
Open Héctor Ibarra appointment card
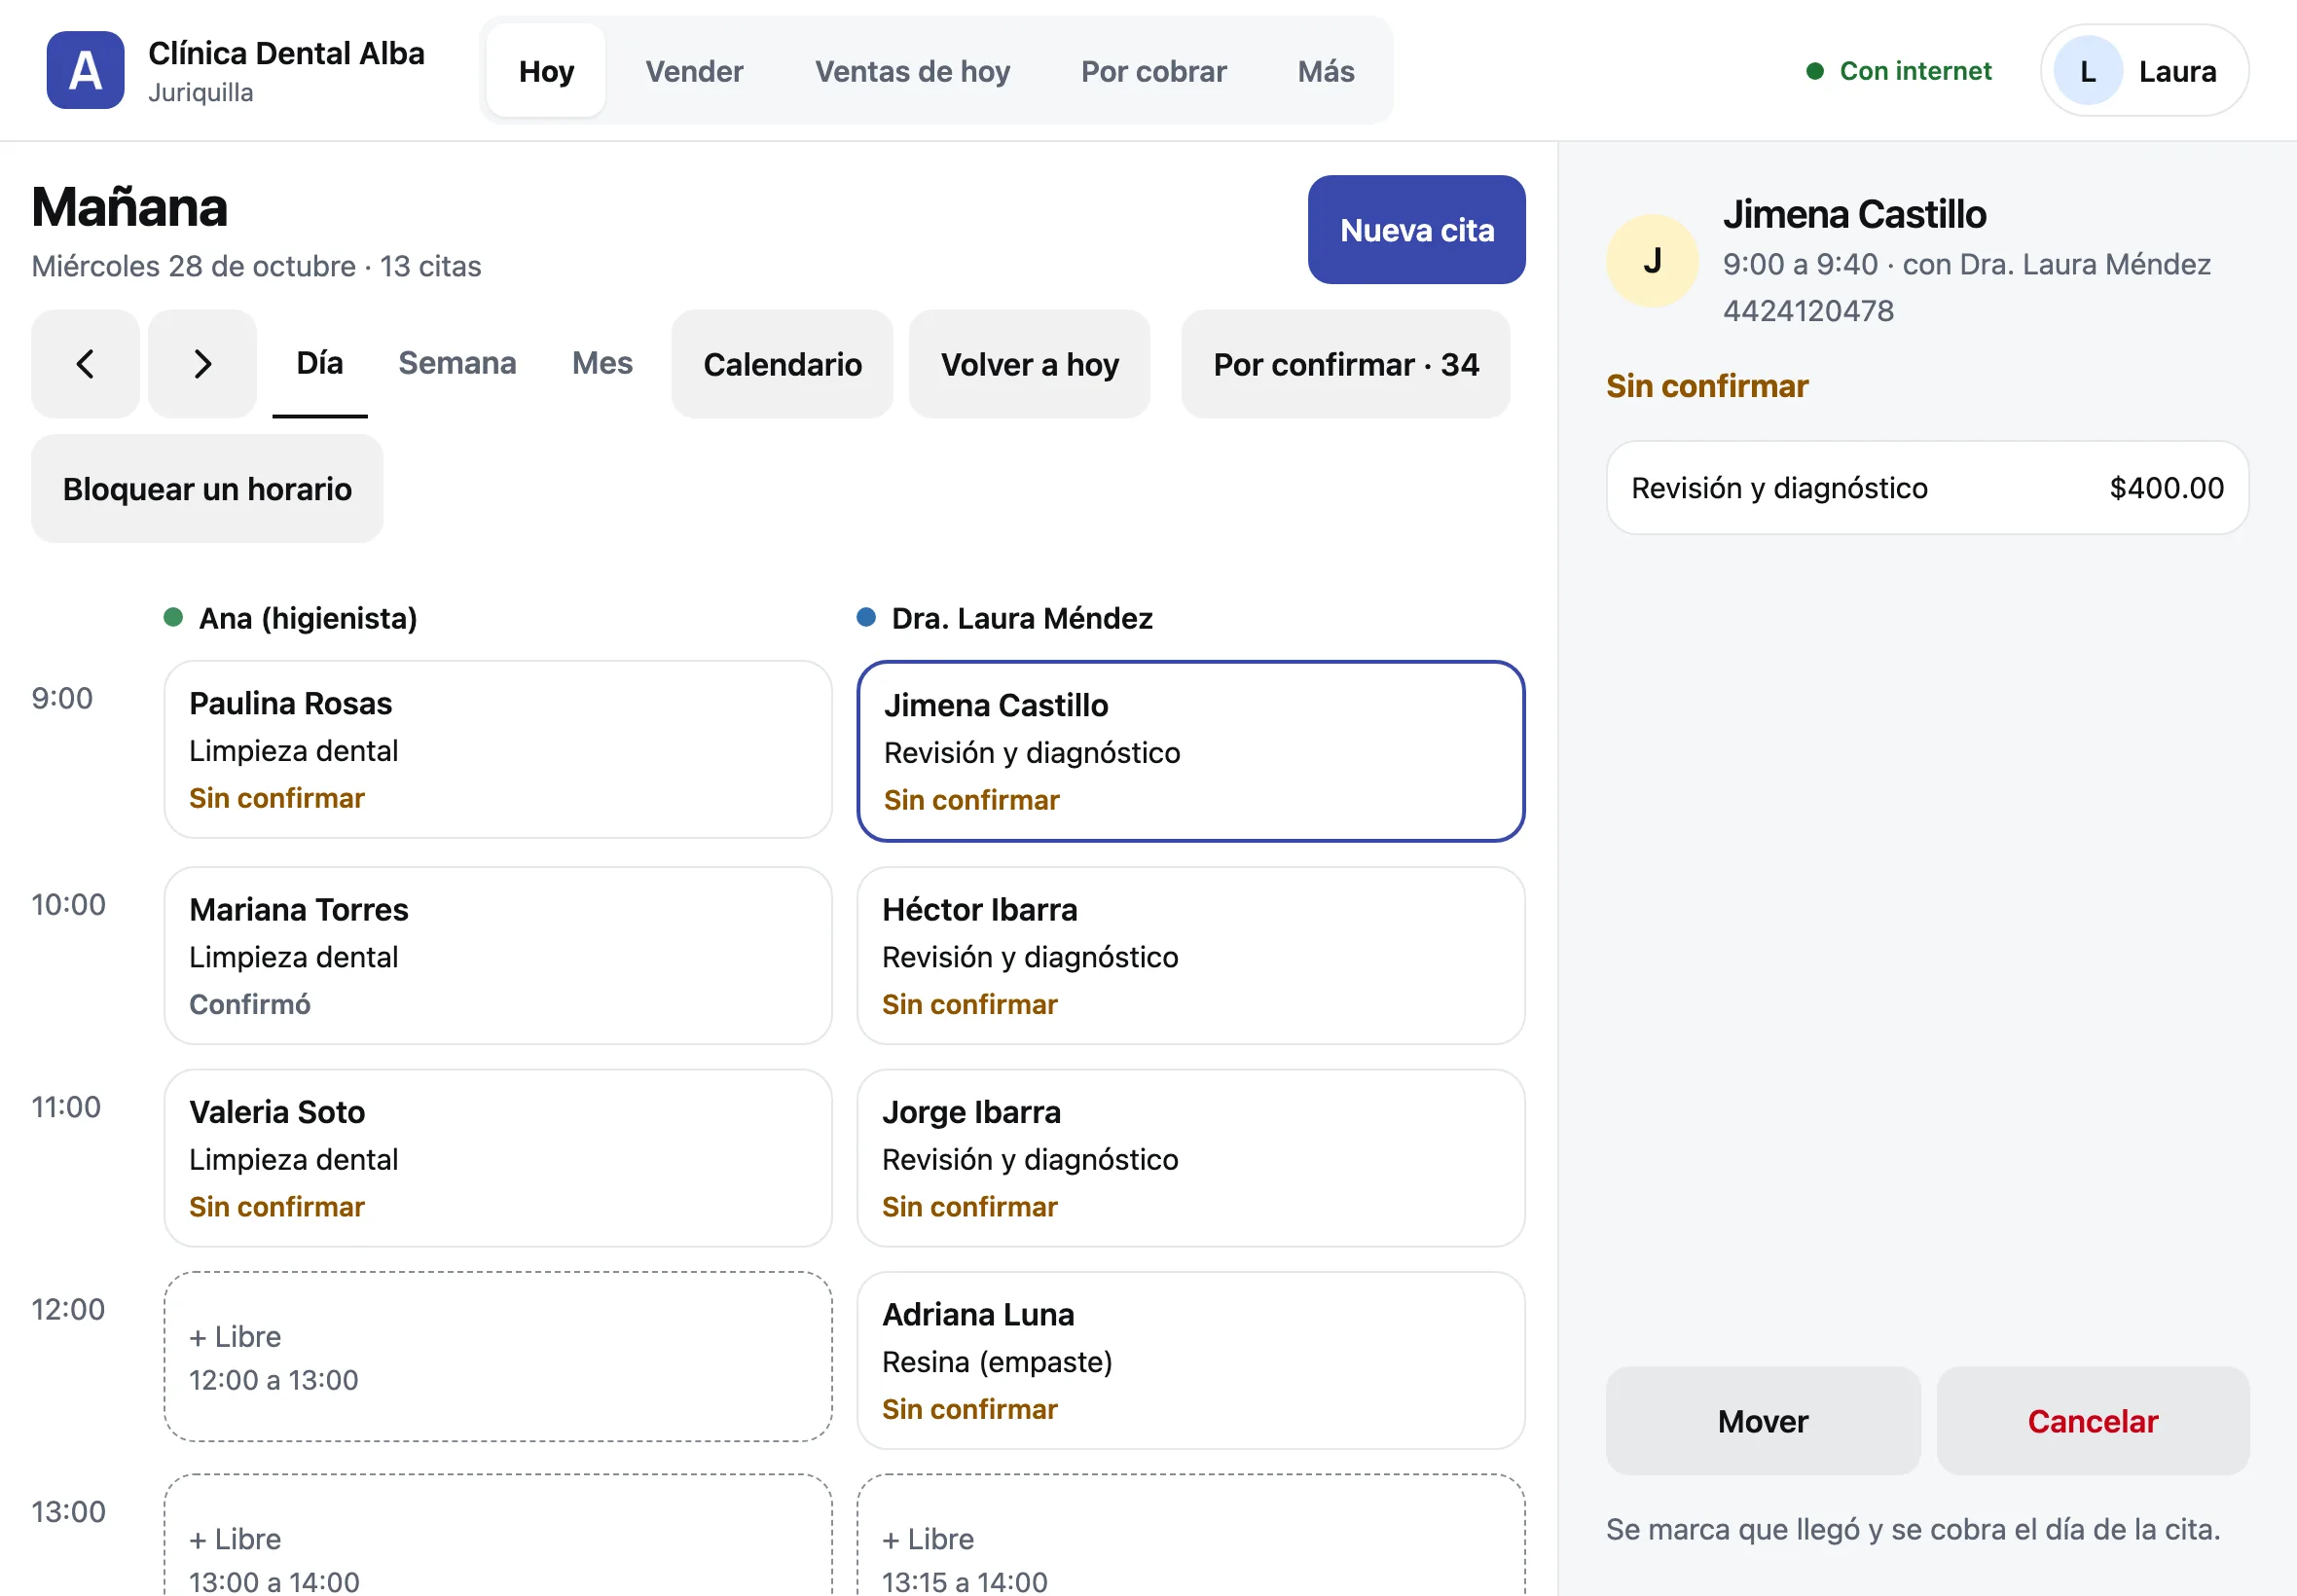1190,955
